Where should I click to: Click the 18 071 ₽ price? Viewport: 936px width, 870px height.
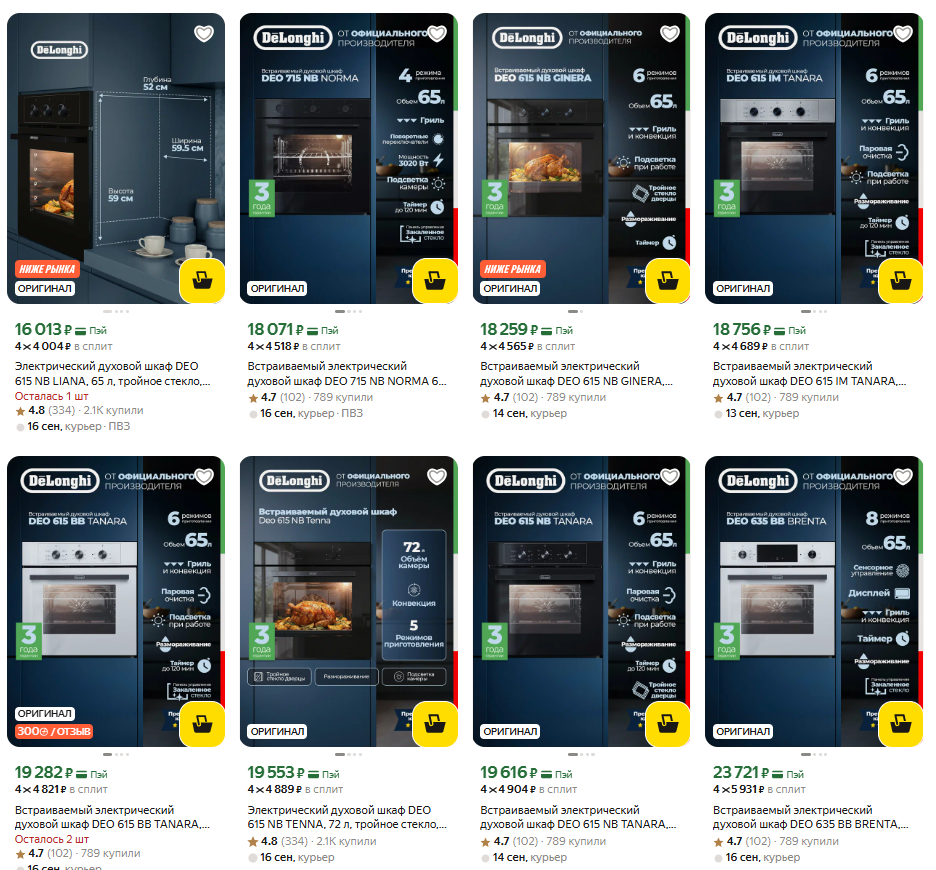[x=275, y=330]
